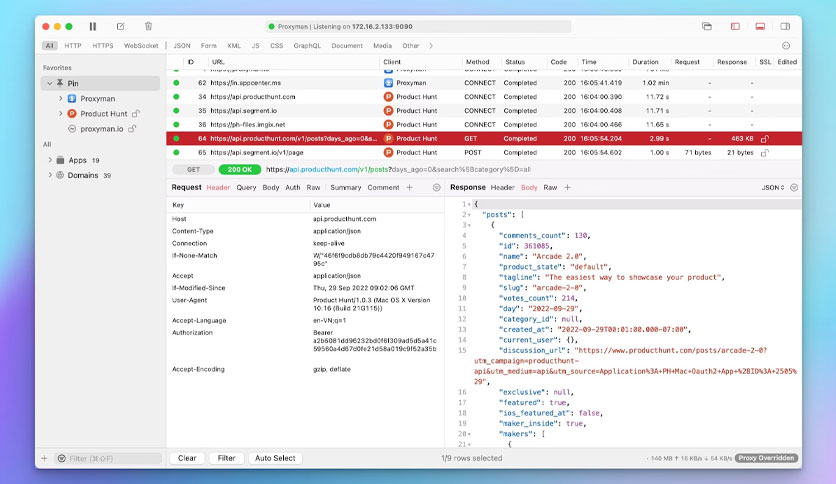
Task: Select row 65 api.segment.io/v1/page
Action: [484, 152]
